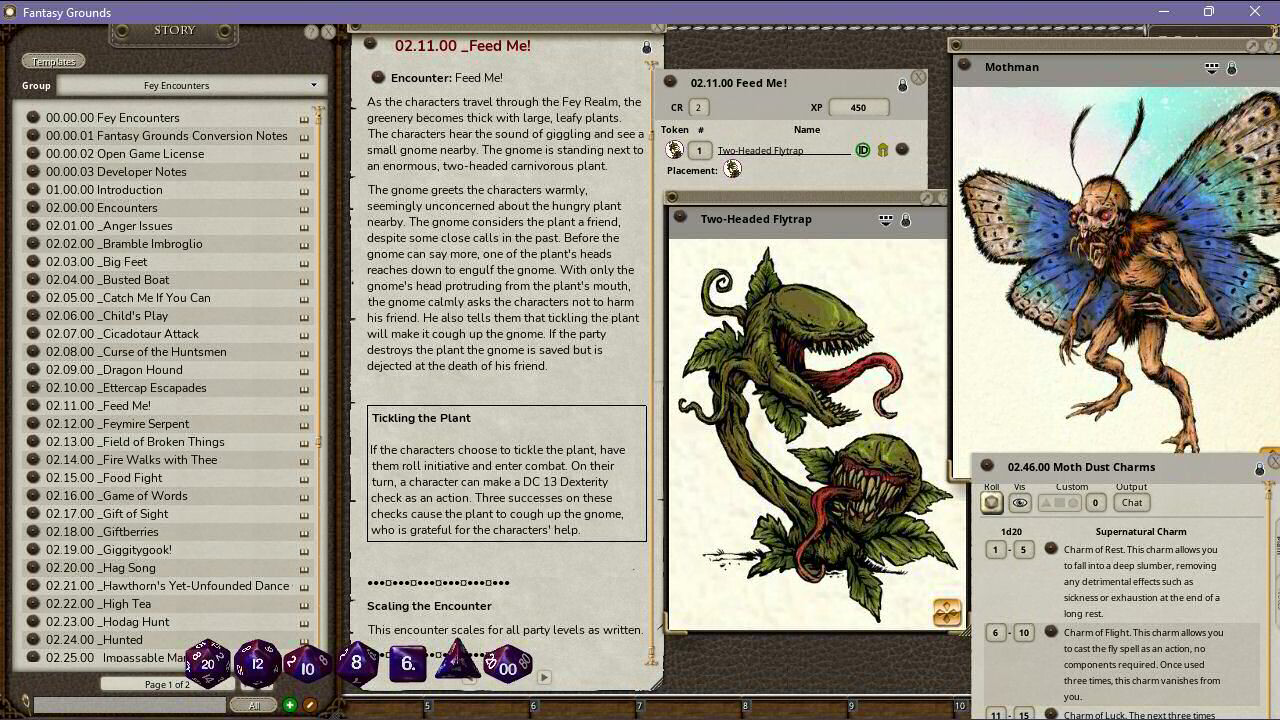Select the edit pencil icon near the search bar
Viewport: 1280px width, 720px height.
coord(310,704)
